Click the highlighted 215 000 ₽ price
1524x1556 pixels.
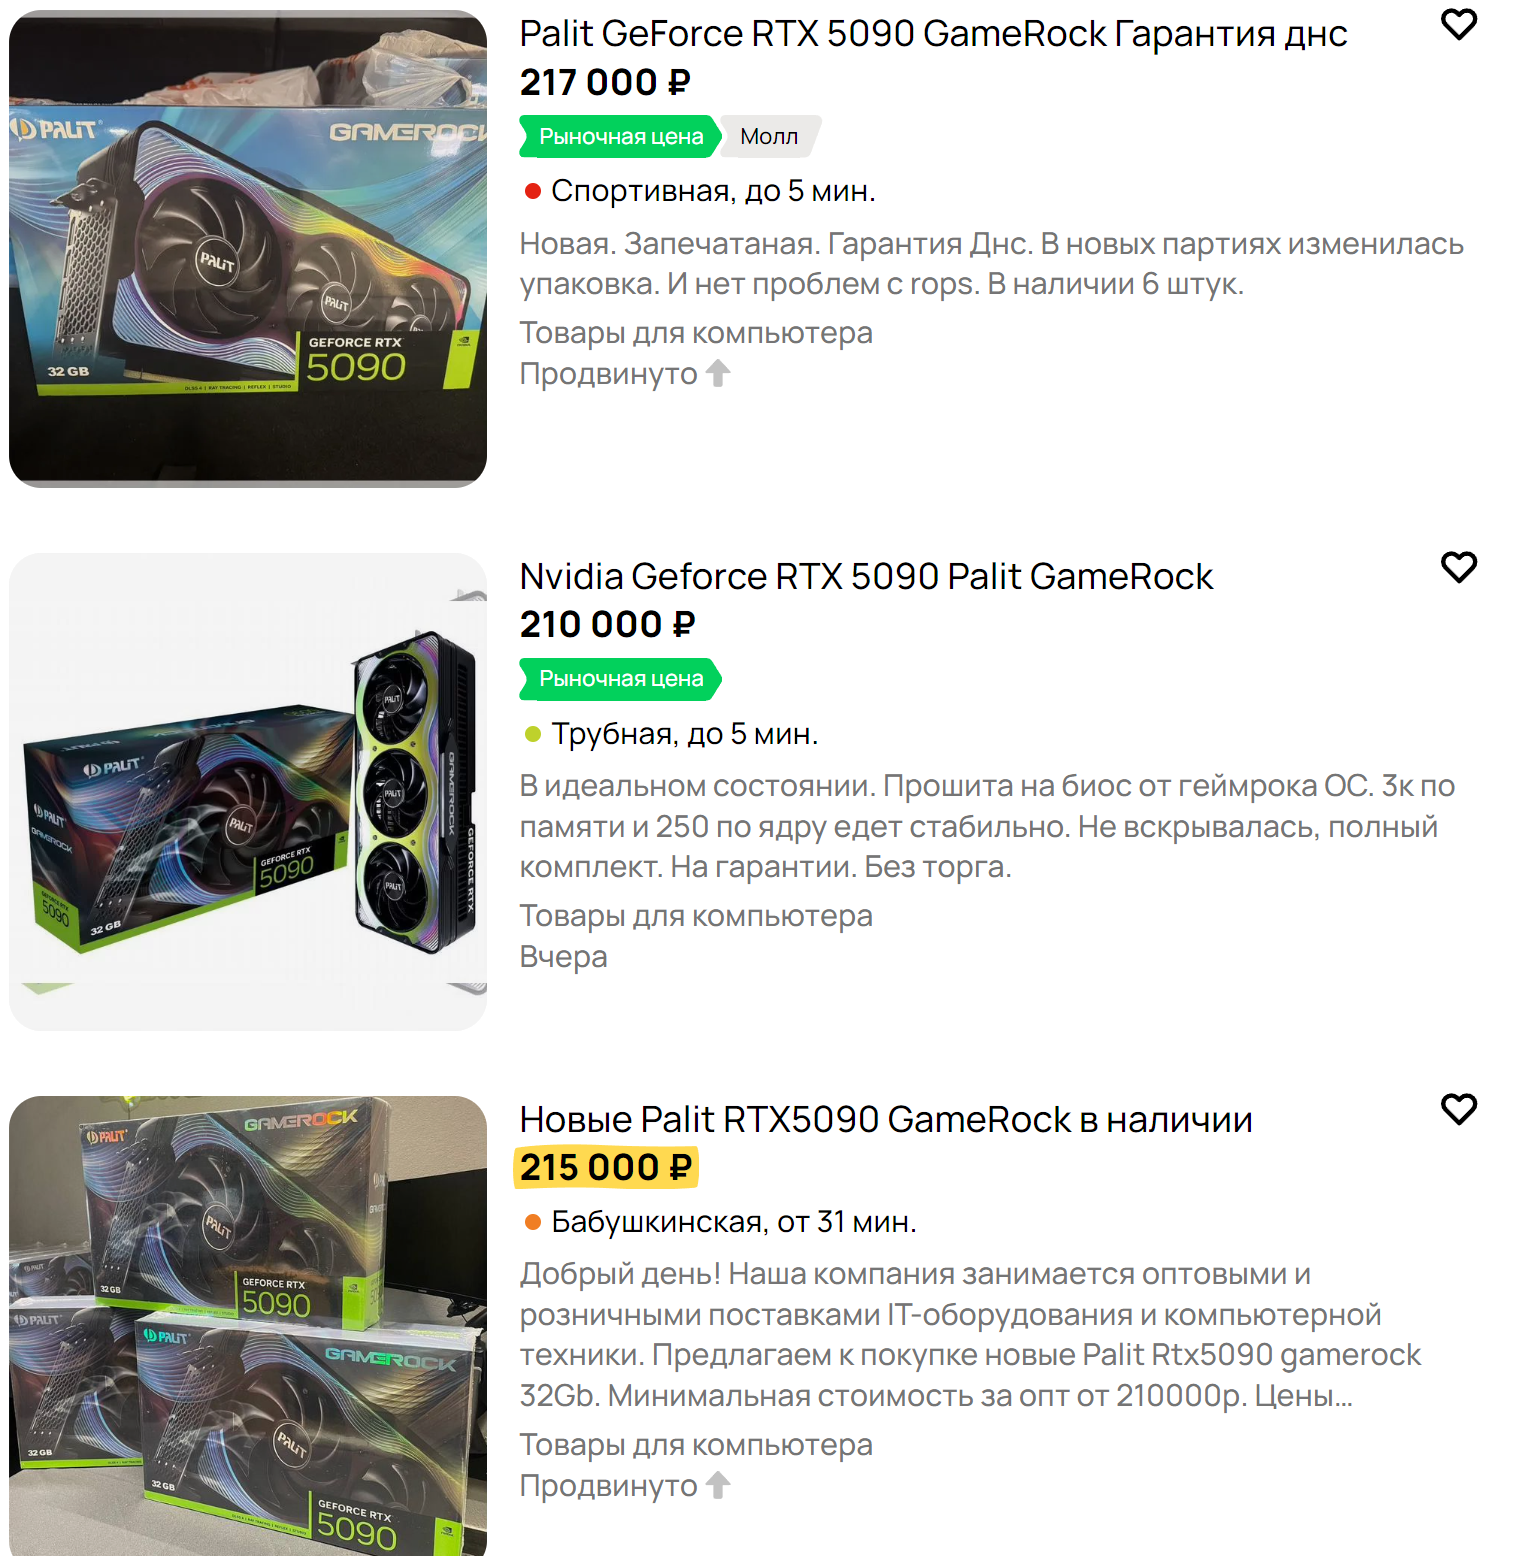point(606,1167)
